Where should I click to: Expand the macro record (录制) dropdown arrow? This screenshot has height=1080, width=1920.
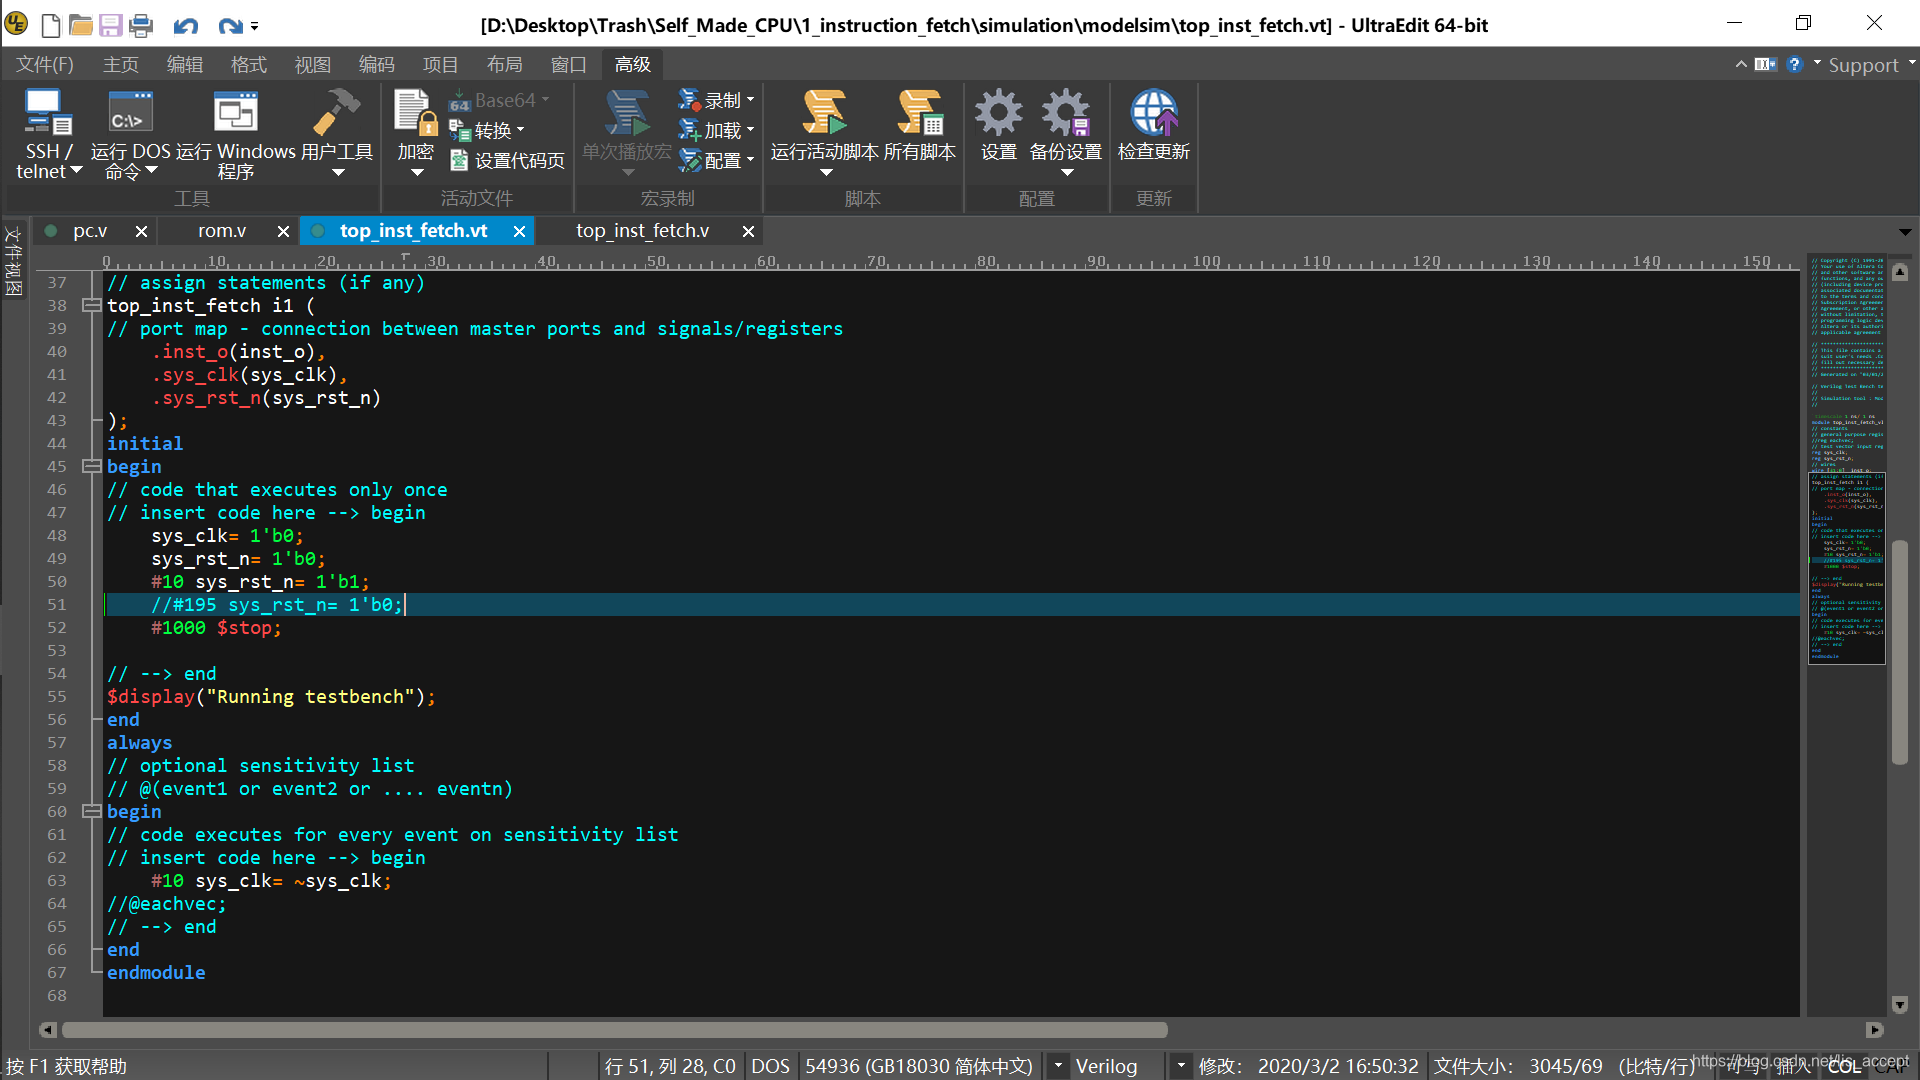[750, 100]
